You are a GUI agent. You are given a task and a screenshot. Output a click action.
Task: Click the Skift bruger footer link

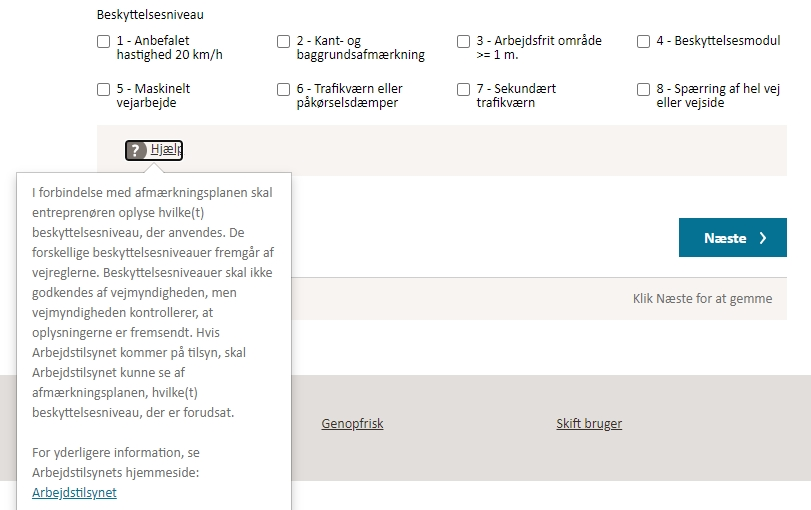coord(589,424)
